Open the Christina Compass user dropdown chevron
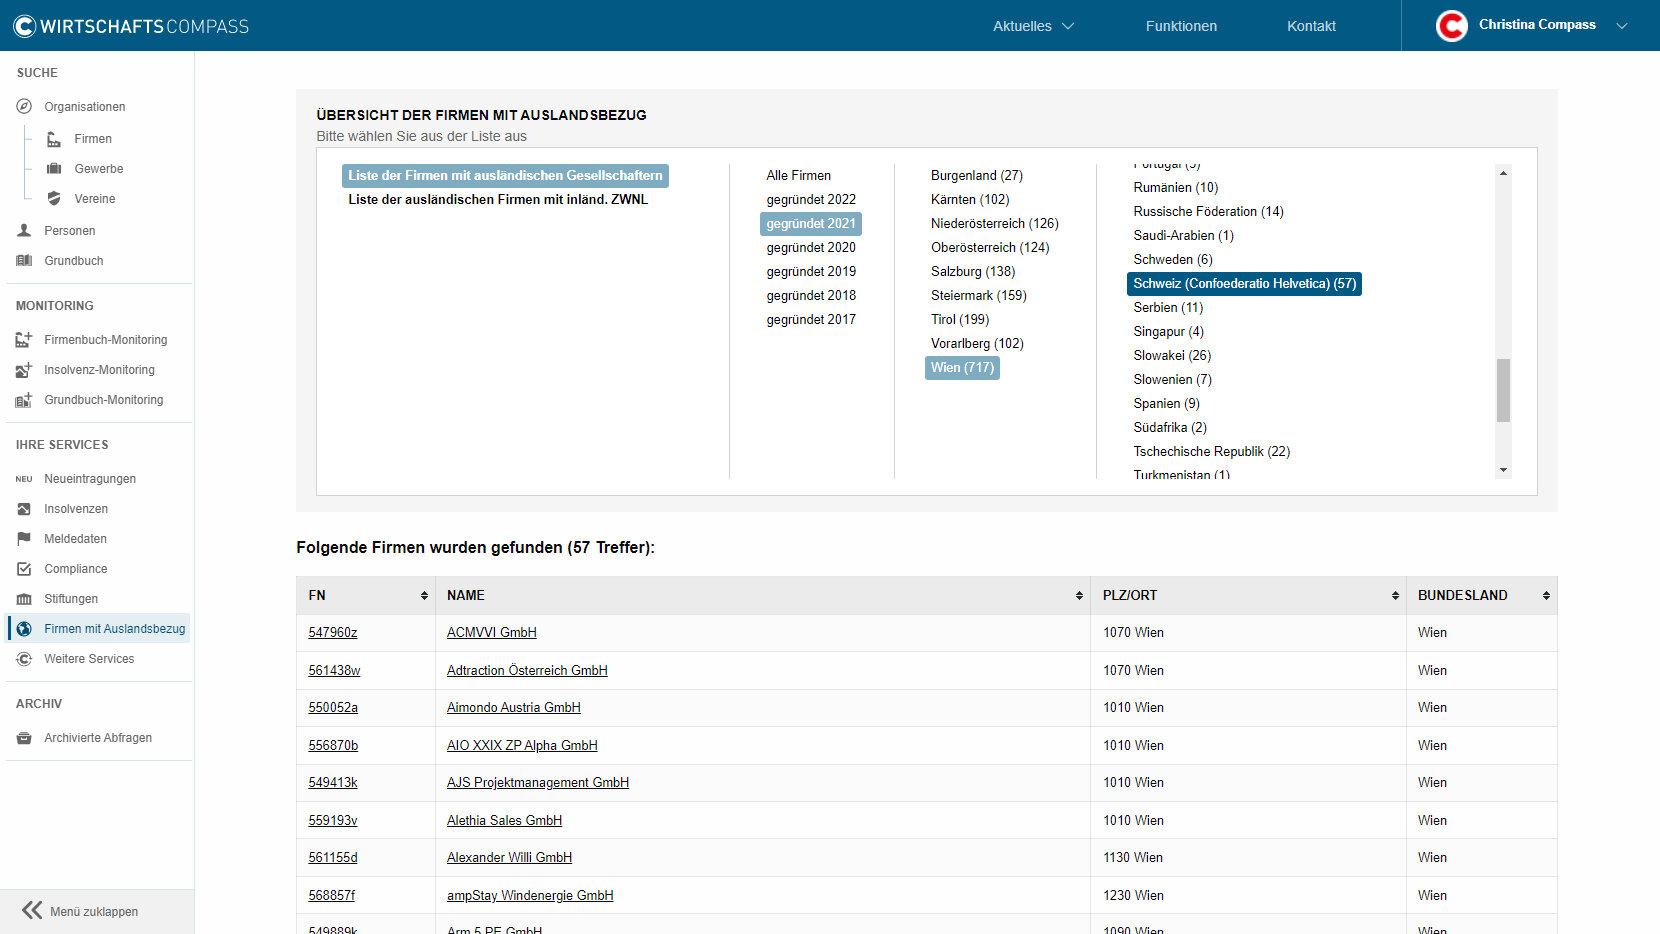The image size is (1660, 934). point(1622,26)
